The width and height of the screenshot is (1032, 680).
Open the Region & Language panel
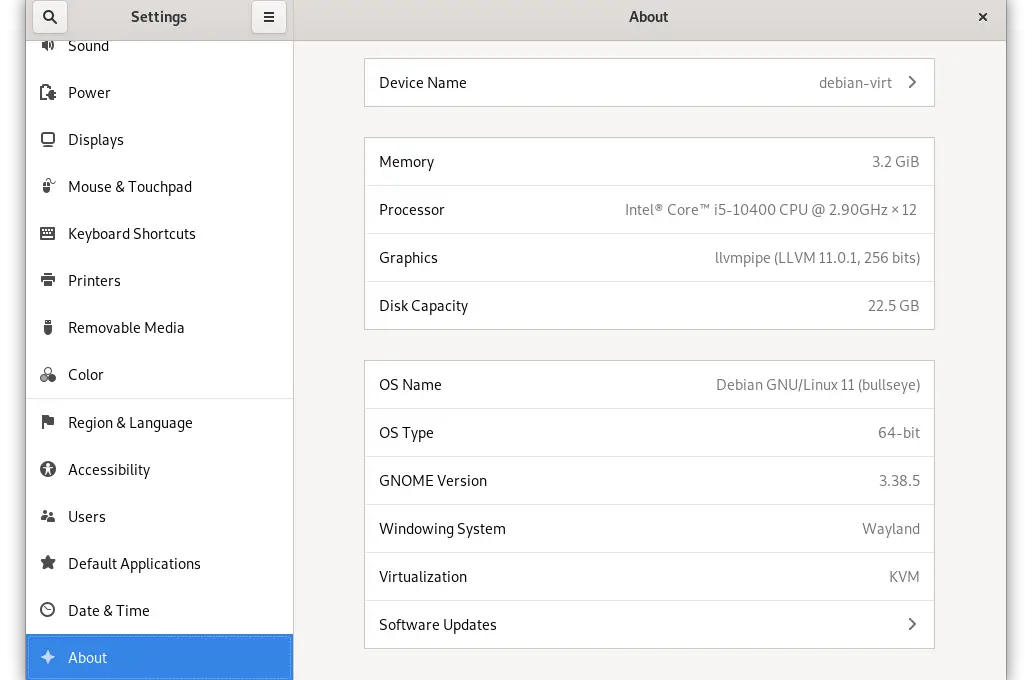point(130,423)
